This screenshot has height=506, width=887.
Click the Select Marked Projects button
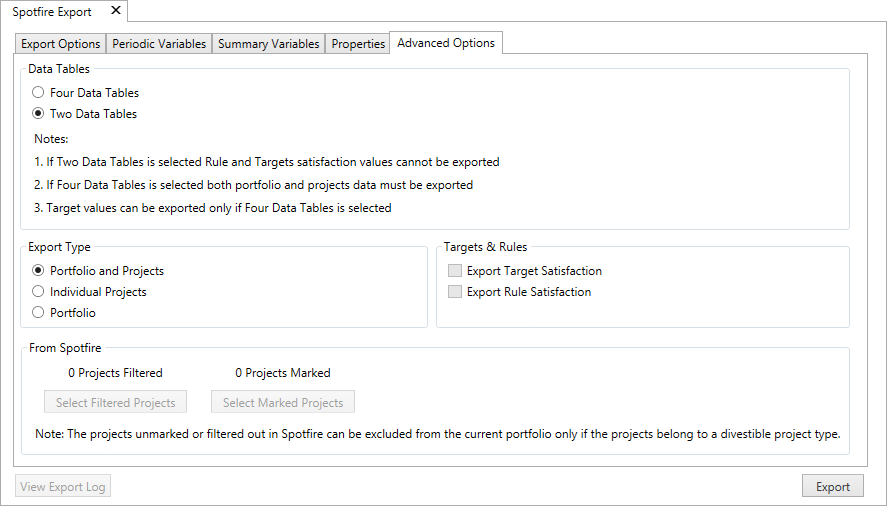pyautogui.click(x=283, y=402)
